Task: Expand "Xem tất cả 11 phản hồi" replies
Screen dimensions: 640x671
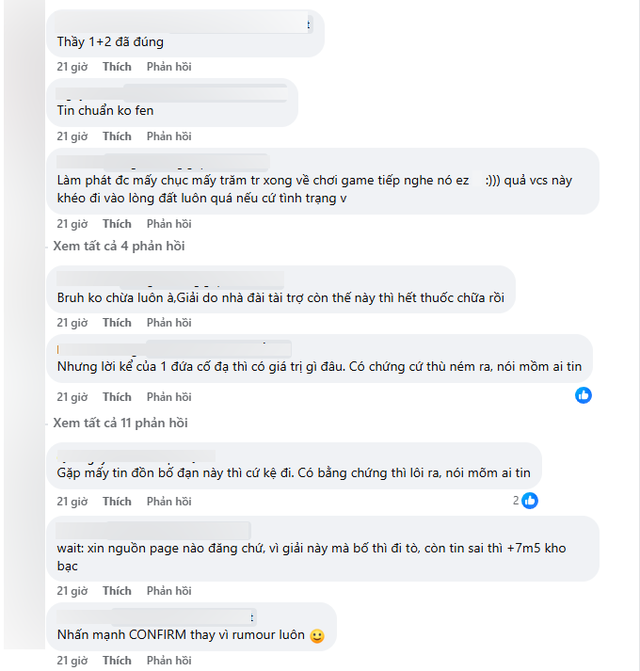Action: tap(122, 423)
